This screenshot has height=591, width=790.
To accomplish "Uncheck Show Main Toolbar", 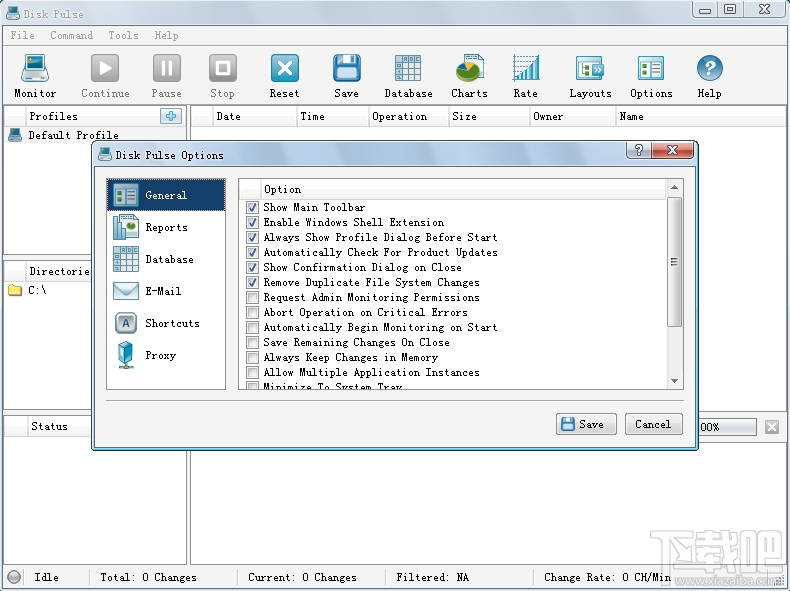I will pyautogui.click(x=252, y=207).
